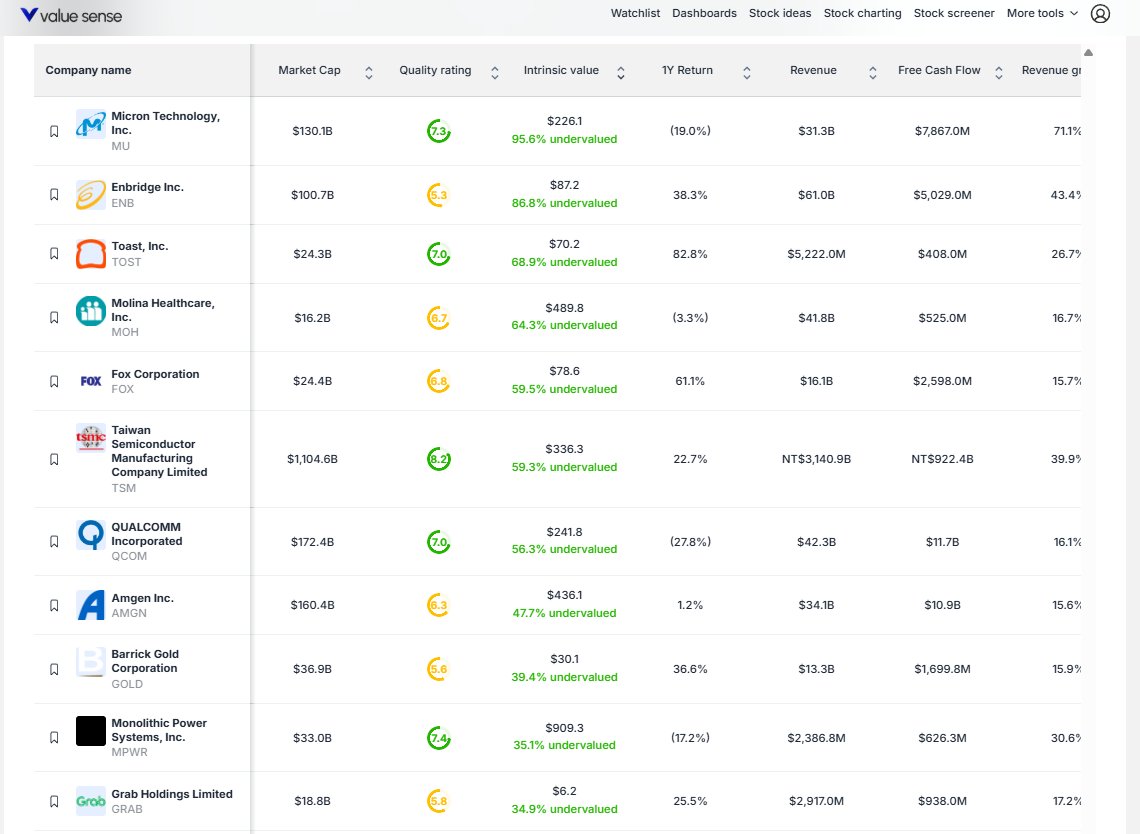Click the Grab Holdings logo
Image resolution: width=1140 pixels, height=834 pixels.
pyautogui.click(x=91, y=801)
